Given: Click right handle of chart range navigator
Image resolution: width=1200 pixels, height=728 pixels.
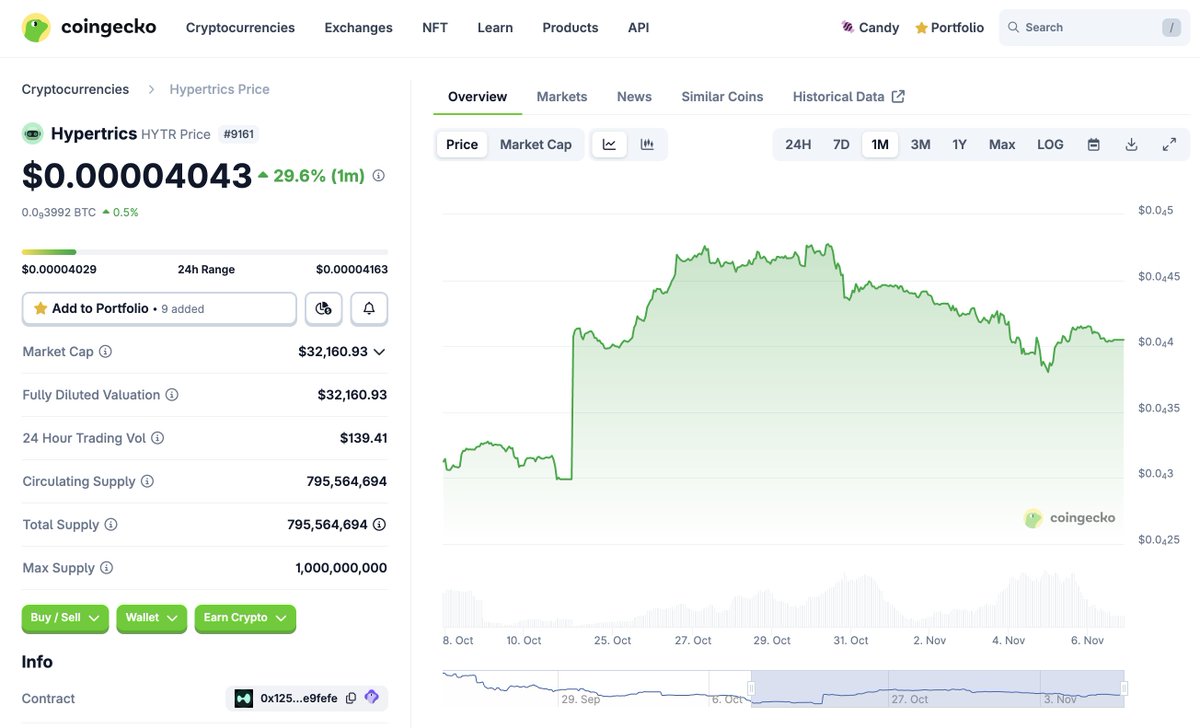Looking at the screenshot, I should click(x=1124, y=688).
